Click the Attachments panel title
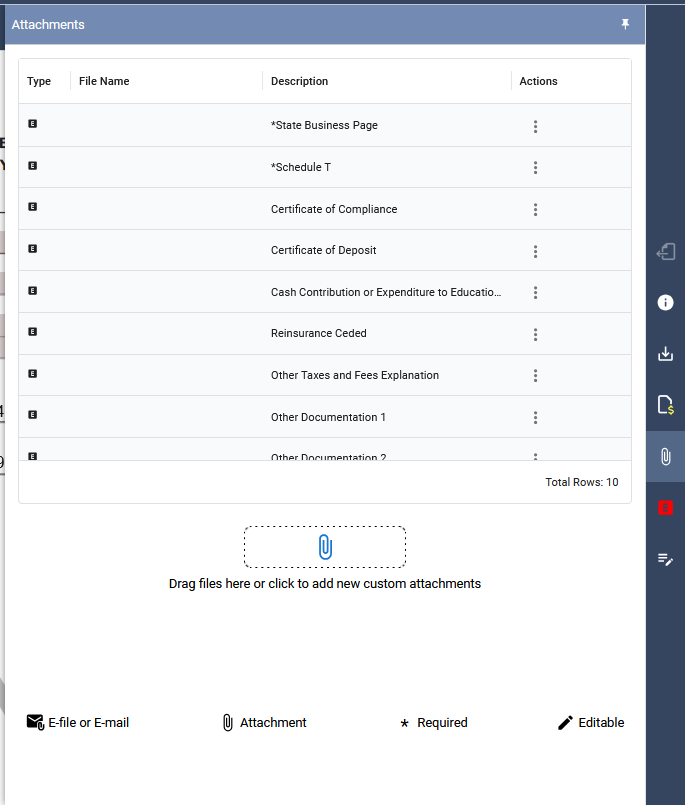The height and width of the screenshot is (805, 685). coord(48,25)
